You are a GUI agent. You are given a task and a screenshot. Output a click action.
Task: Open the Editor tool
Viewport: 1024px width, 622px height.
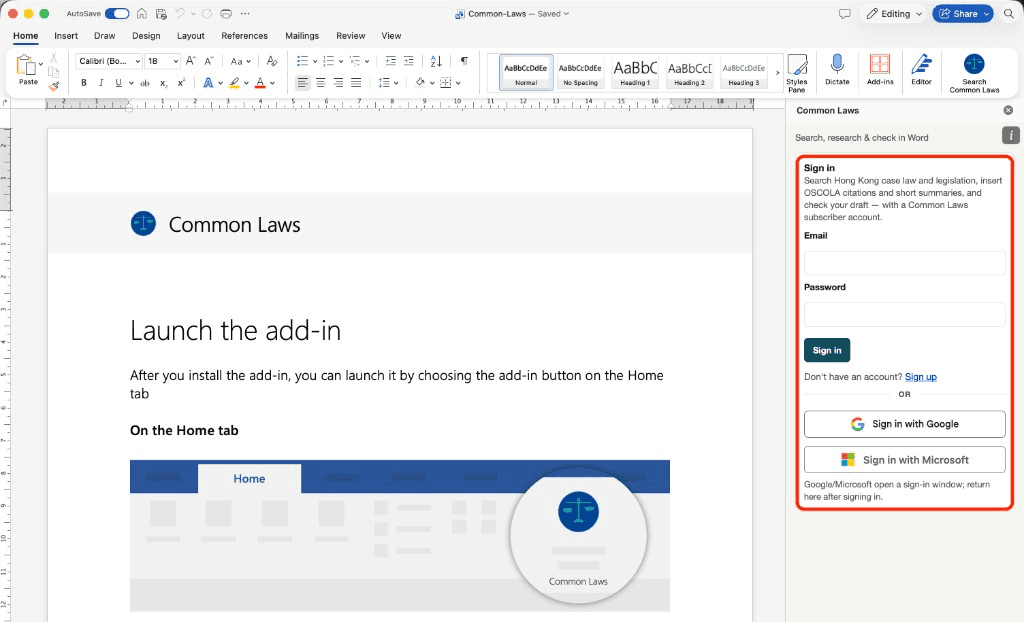coord(921,69)
